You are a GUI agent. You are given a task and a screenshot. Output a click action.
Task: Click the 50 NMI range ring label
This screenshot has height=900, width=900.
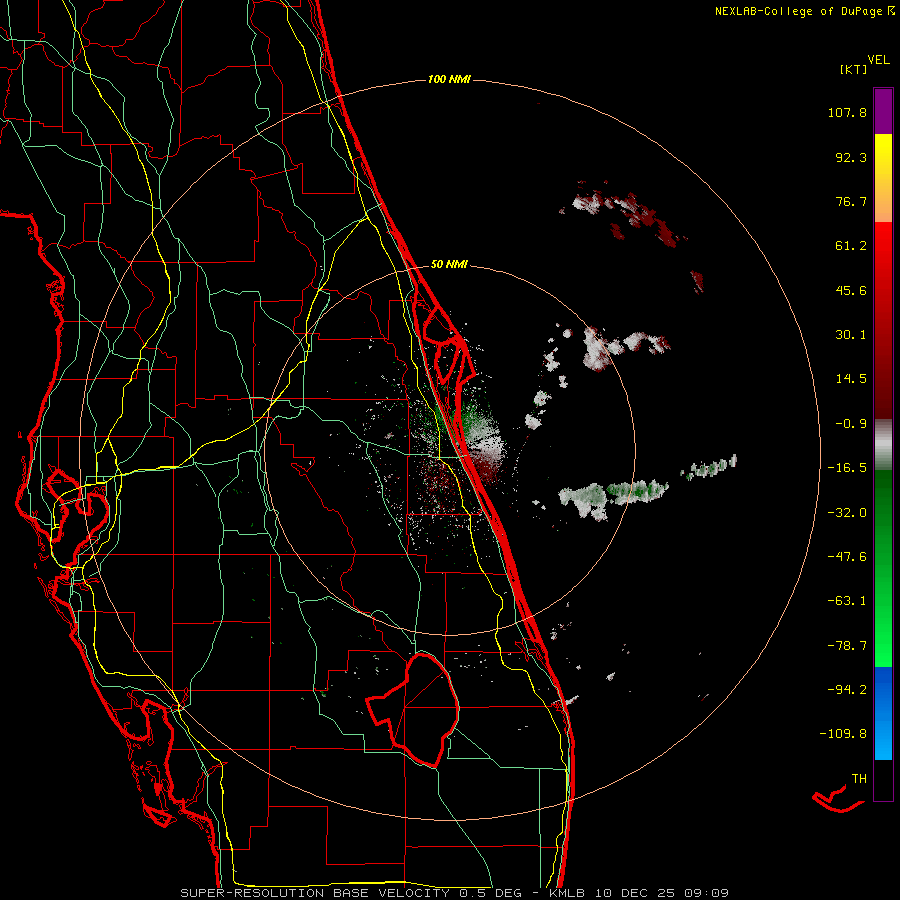(x=449, y=265)
